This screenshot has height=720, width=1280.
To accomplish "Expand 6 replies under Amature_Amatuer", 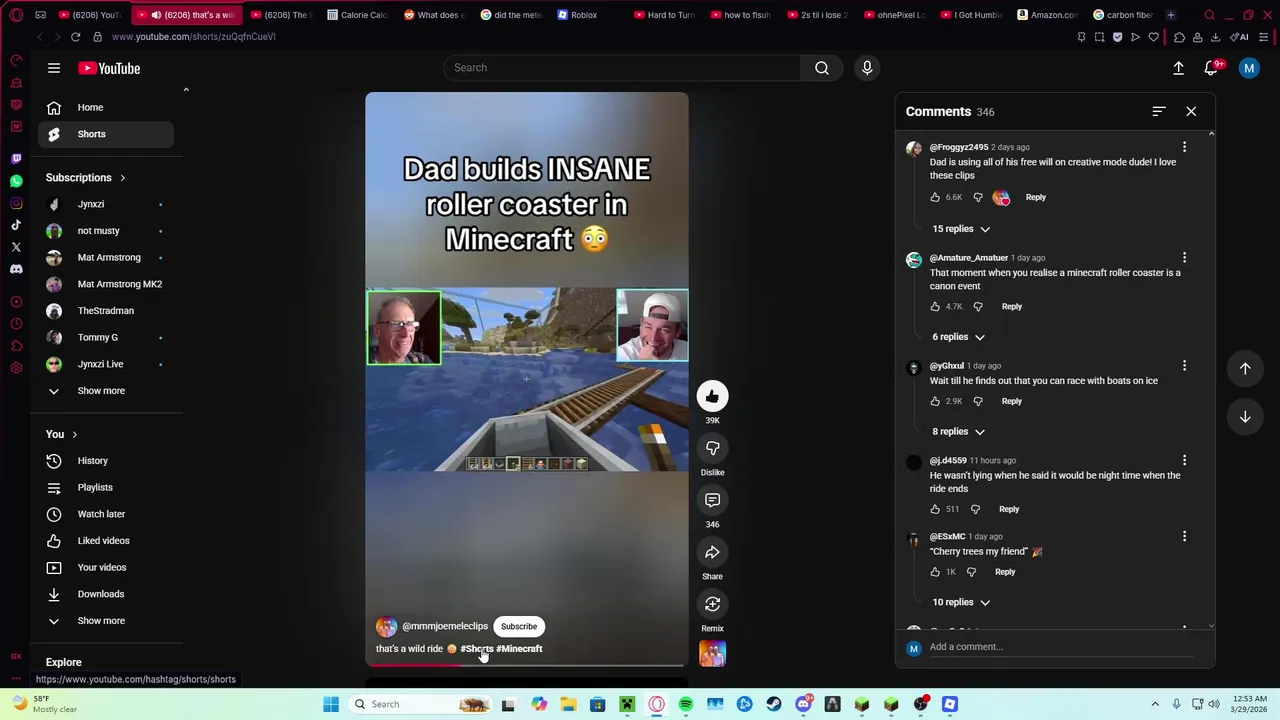I will coord(958,337).
